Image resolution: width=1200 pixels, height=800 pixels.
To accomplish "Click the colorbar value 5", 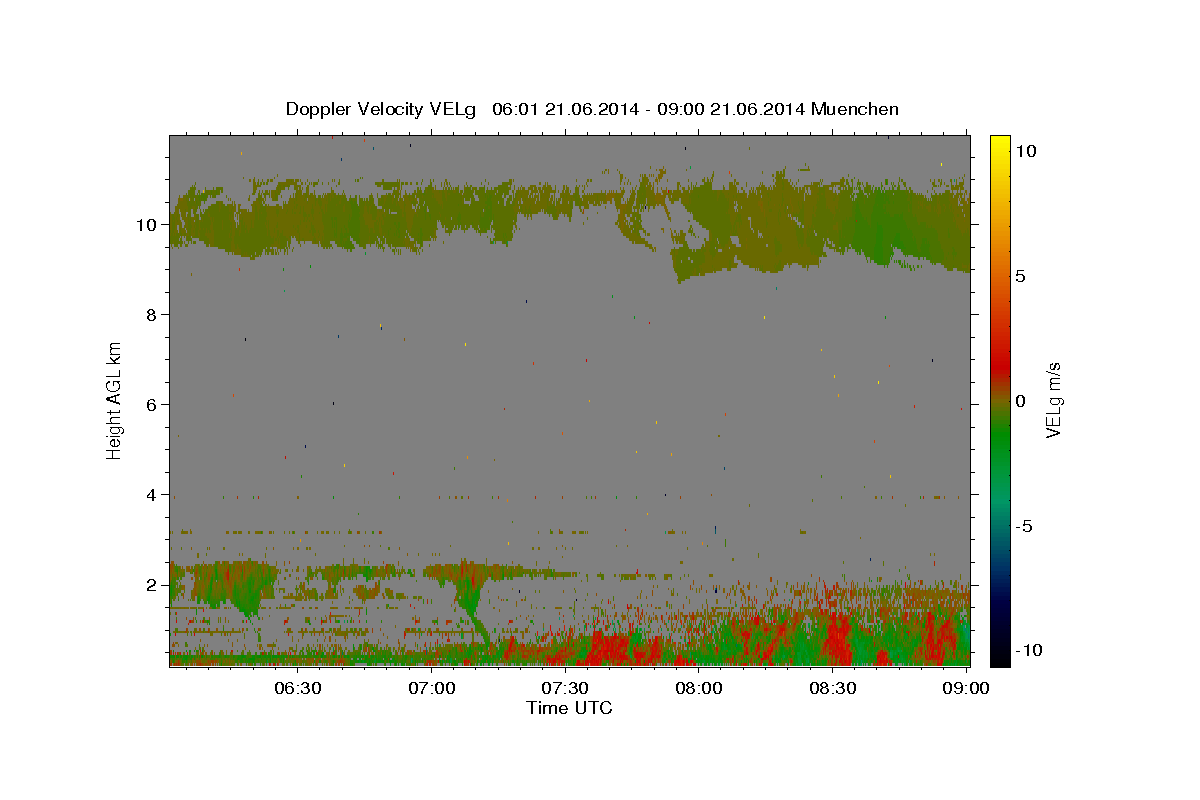I will click(1020, 276).
